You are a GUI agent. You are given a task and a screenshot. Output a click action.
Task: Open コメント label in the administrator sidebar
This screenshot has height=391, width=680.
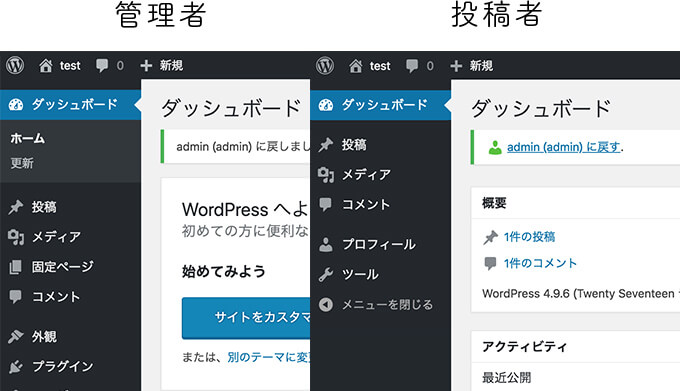[56, 297]
